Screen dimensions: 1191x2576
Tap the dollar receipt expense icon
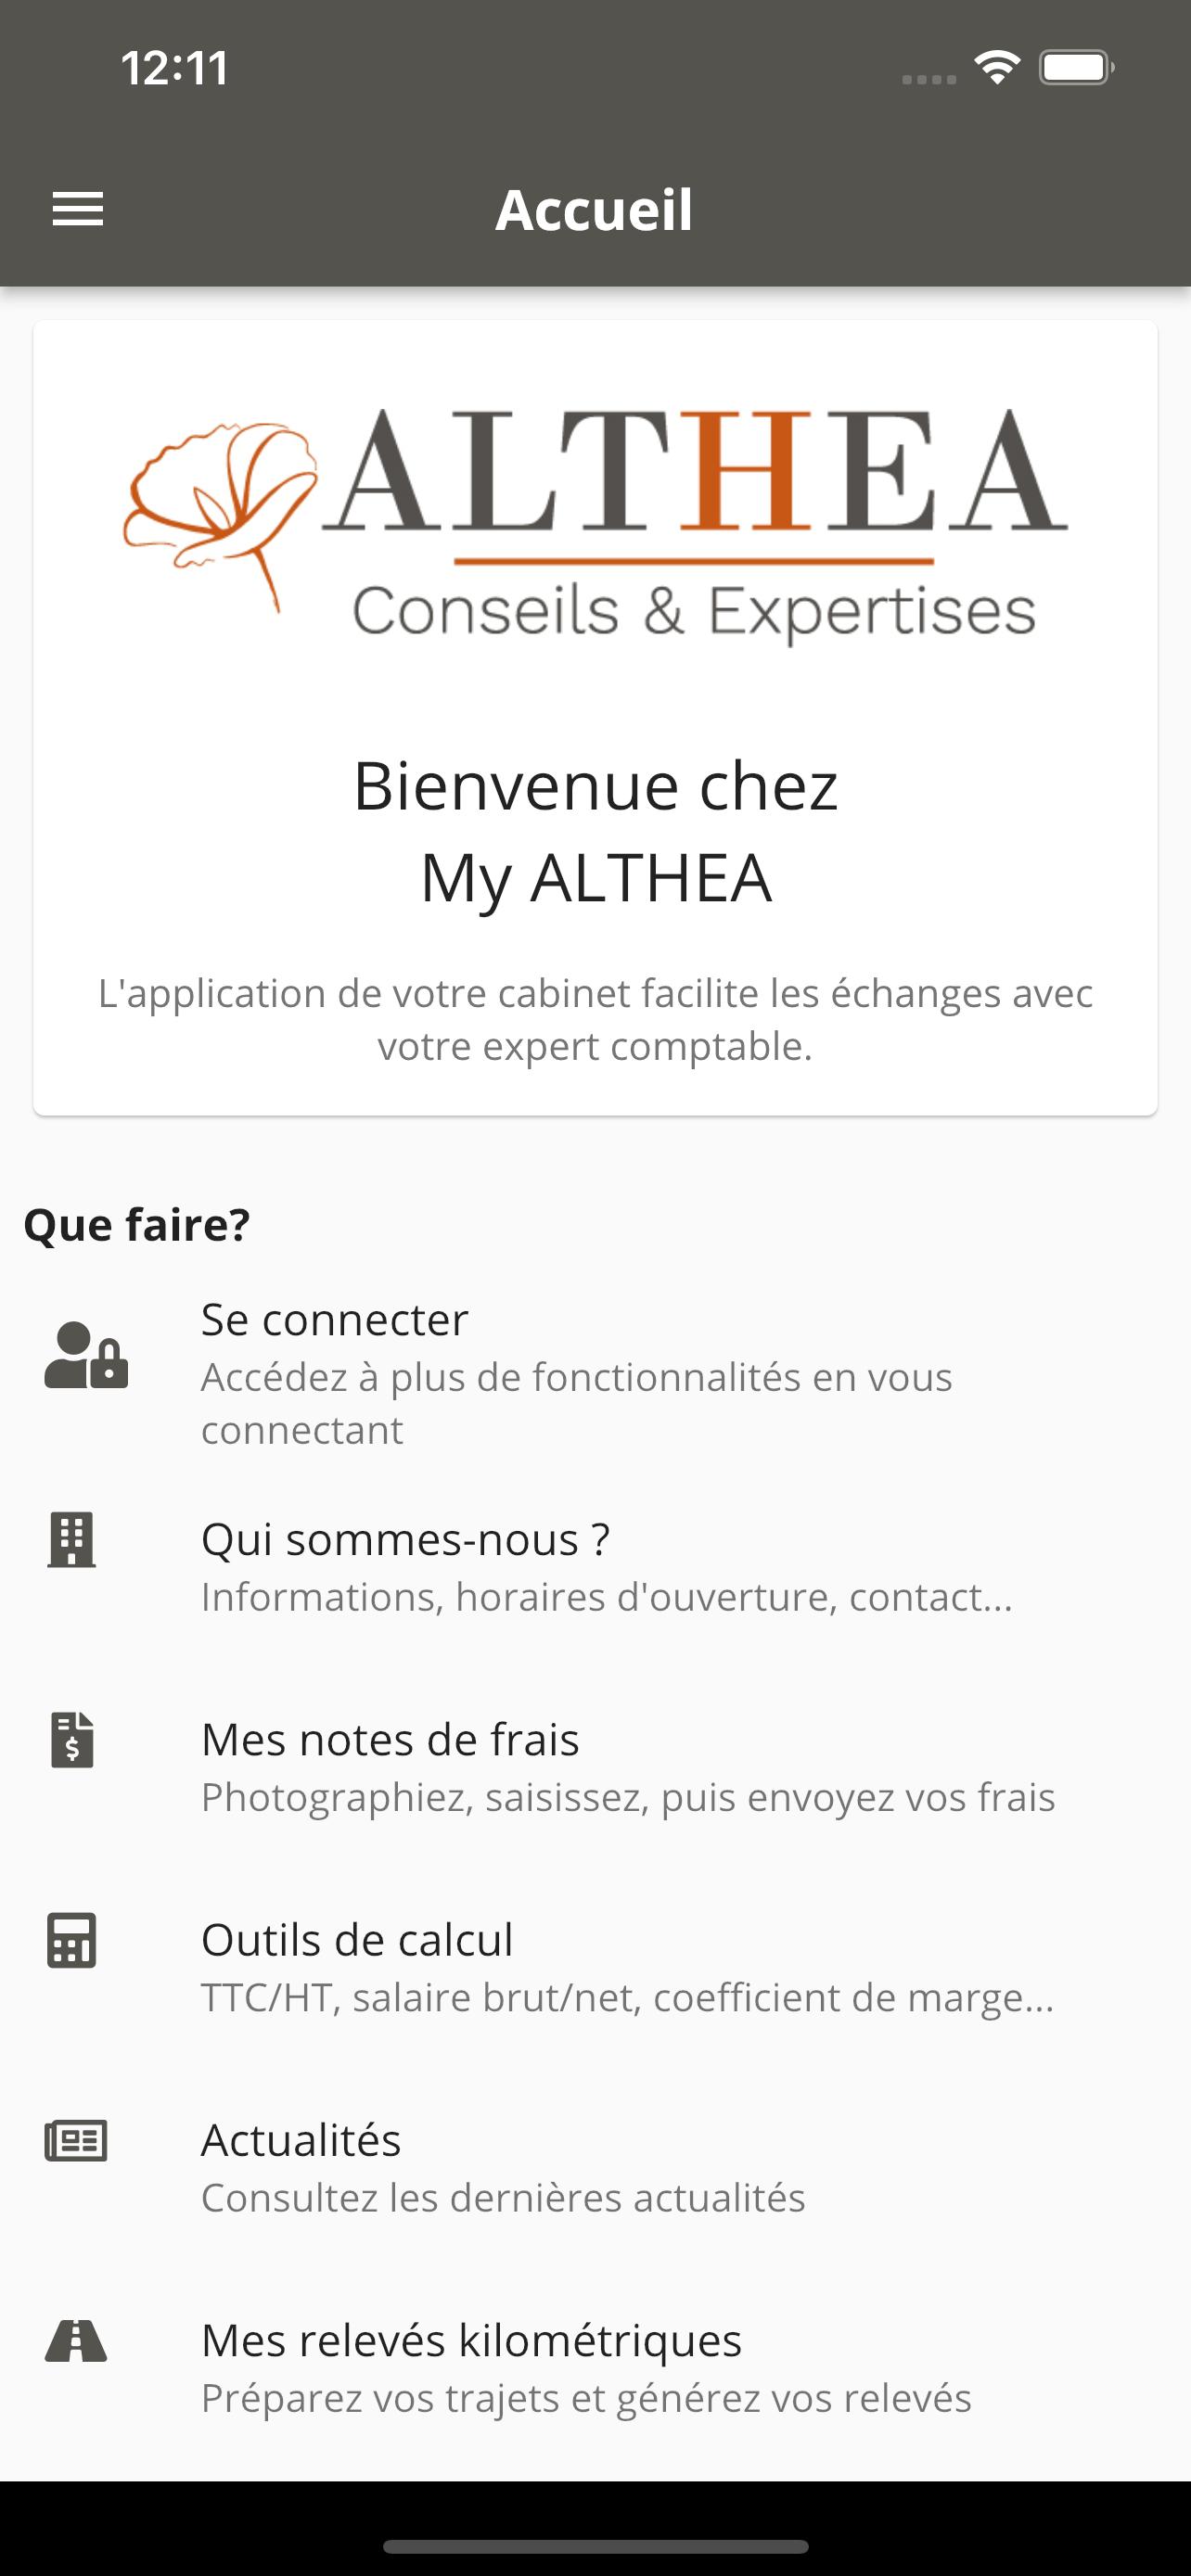click(72, 1739)
